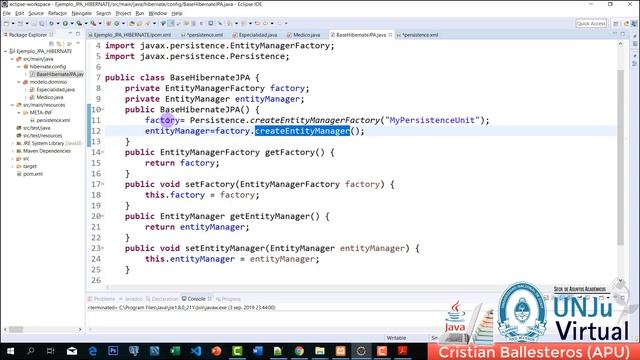This screenshot has height=360, width=640.
Task: Select the target folder in tree
Action: pos(27,166)
